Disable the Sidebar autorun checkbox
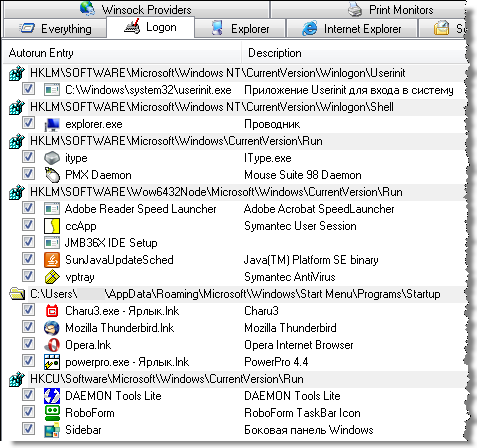Viewport: 477px width, 448px height. (x=28, y=429)
